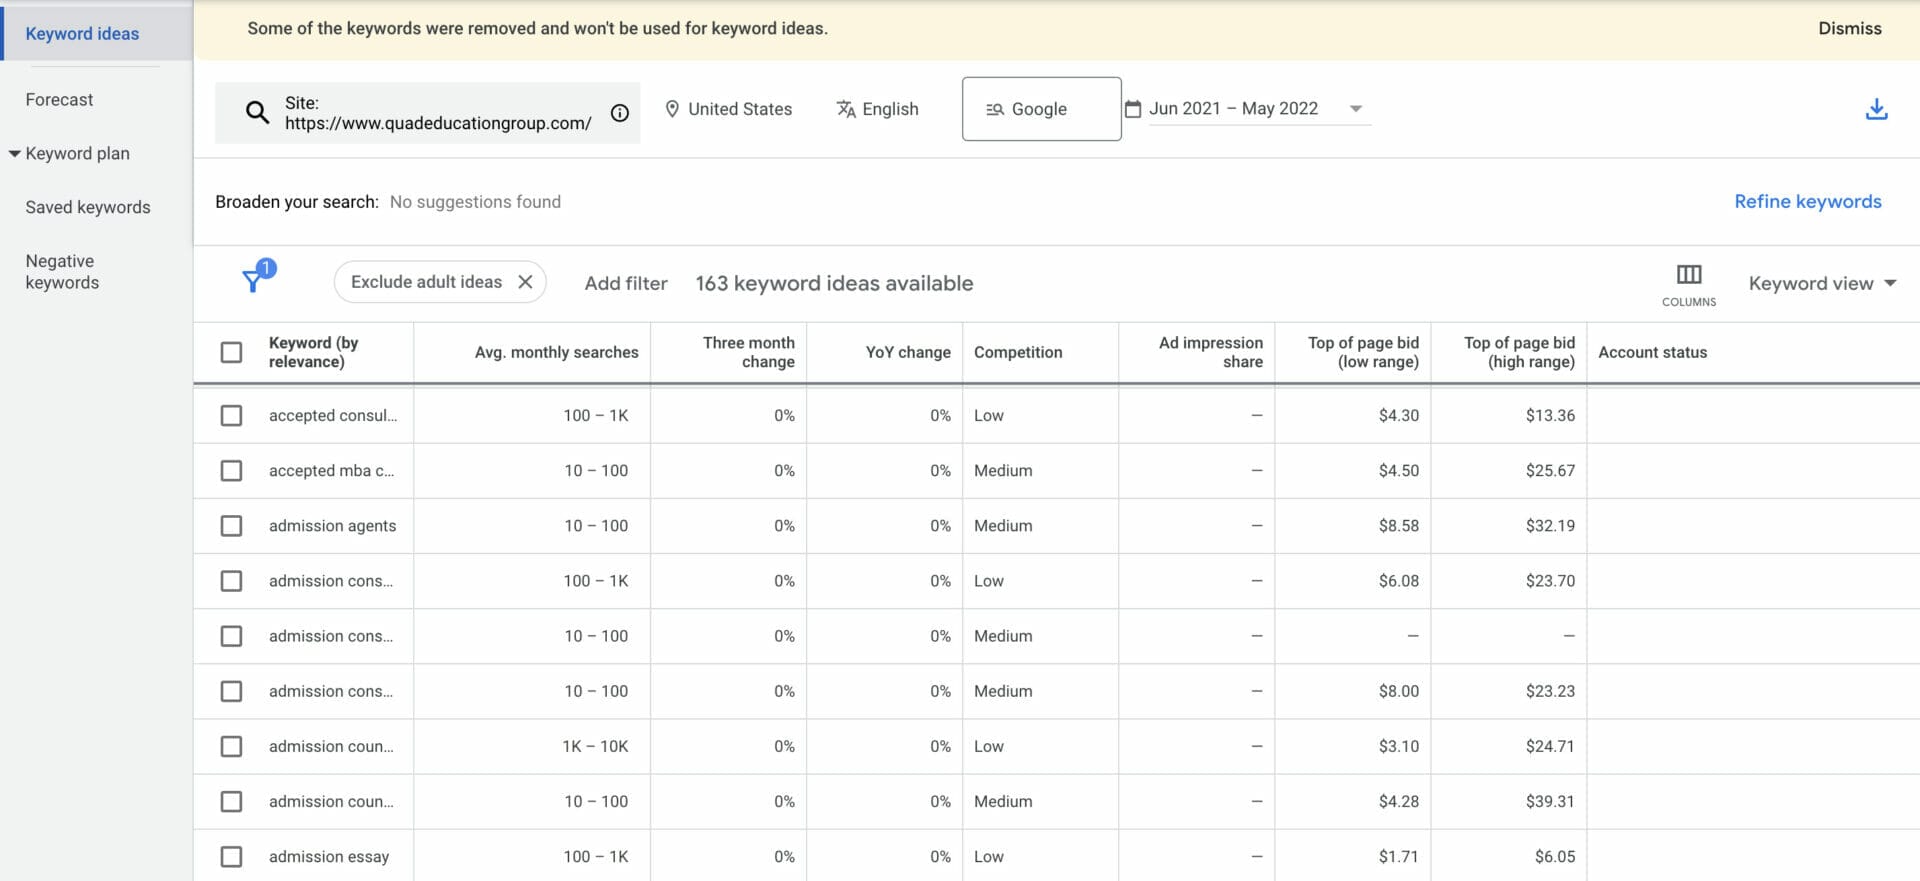Remove the Exclude adult ideas filter
Screen dimensions: 1920x881
coord(525,282)
